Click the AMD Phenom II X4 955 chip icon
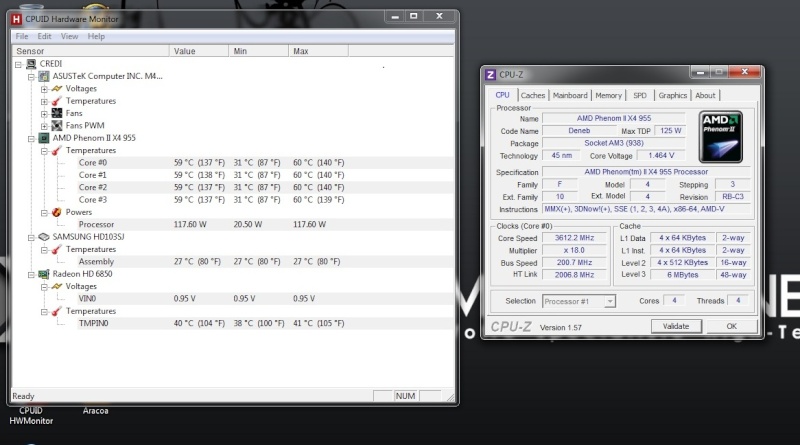This screenshot has height=445, width=800. click(44, 138)
